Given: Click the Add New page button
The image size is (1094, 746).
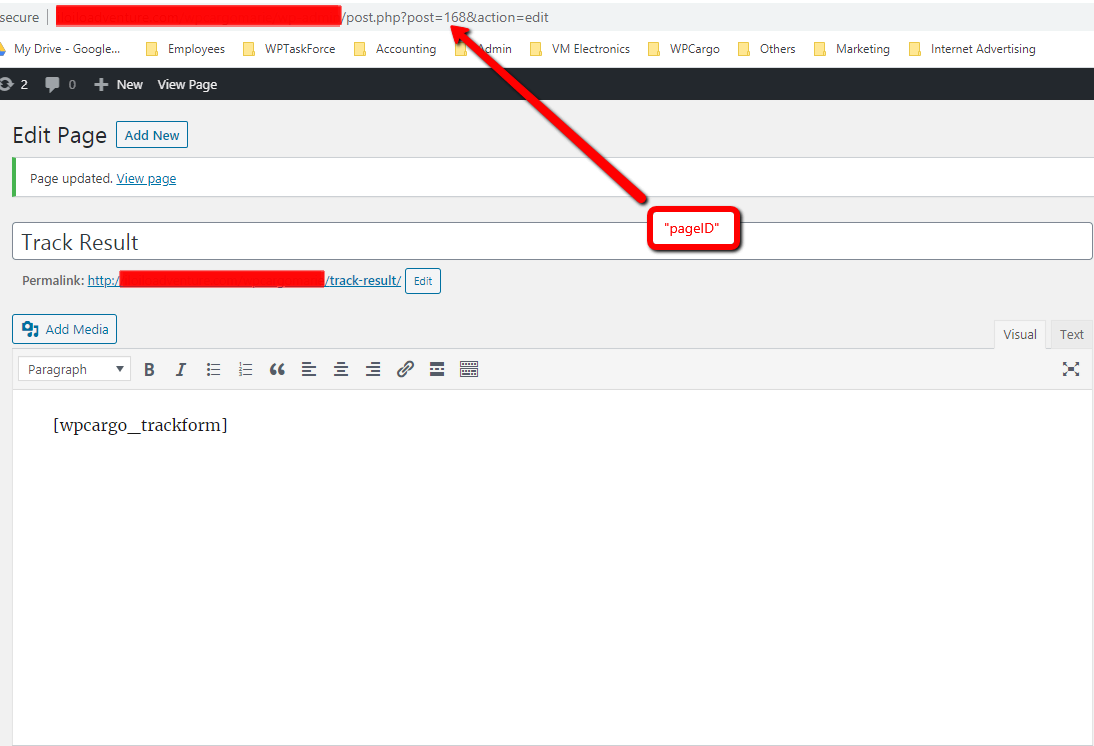Looking at the screenshot, I should point(152,136).
